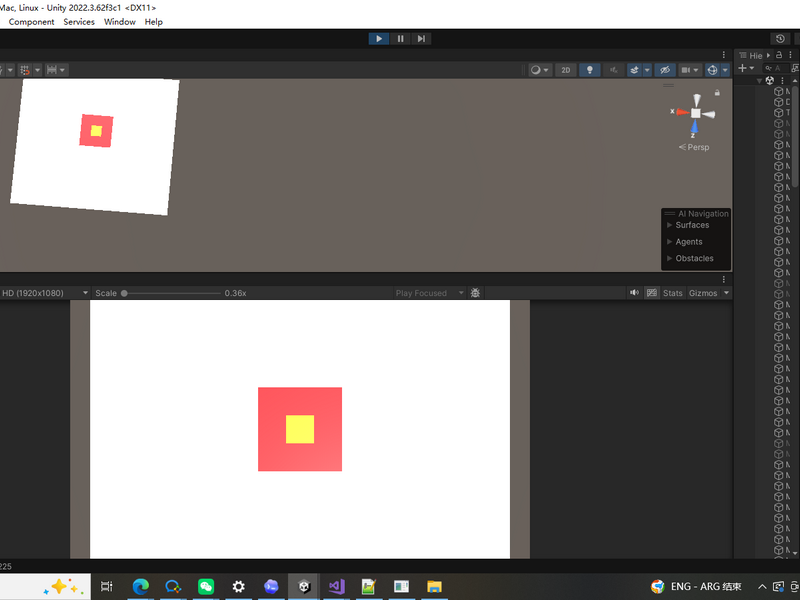Image resolution: width=800 pixels, height=600 pixels.
Task: Show hidden system tray icons
Action: [x=762, y=587]
